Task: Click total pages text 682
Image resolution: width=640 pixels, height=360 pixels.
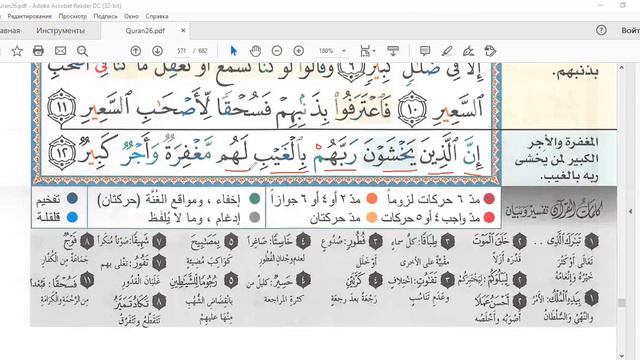Action: point(203,51)
